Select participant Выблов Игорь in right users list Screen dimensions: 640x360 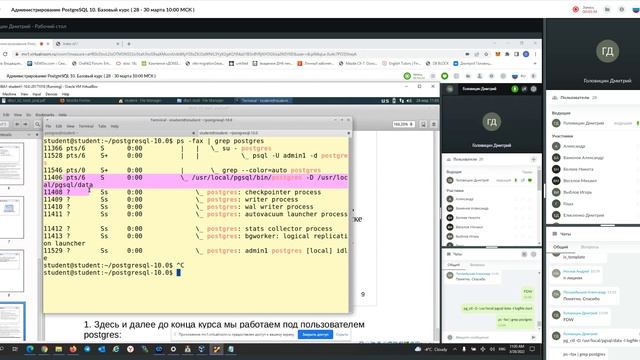pos(577,192)
